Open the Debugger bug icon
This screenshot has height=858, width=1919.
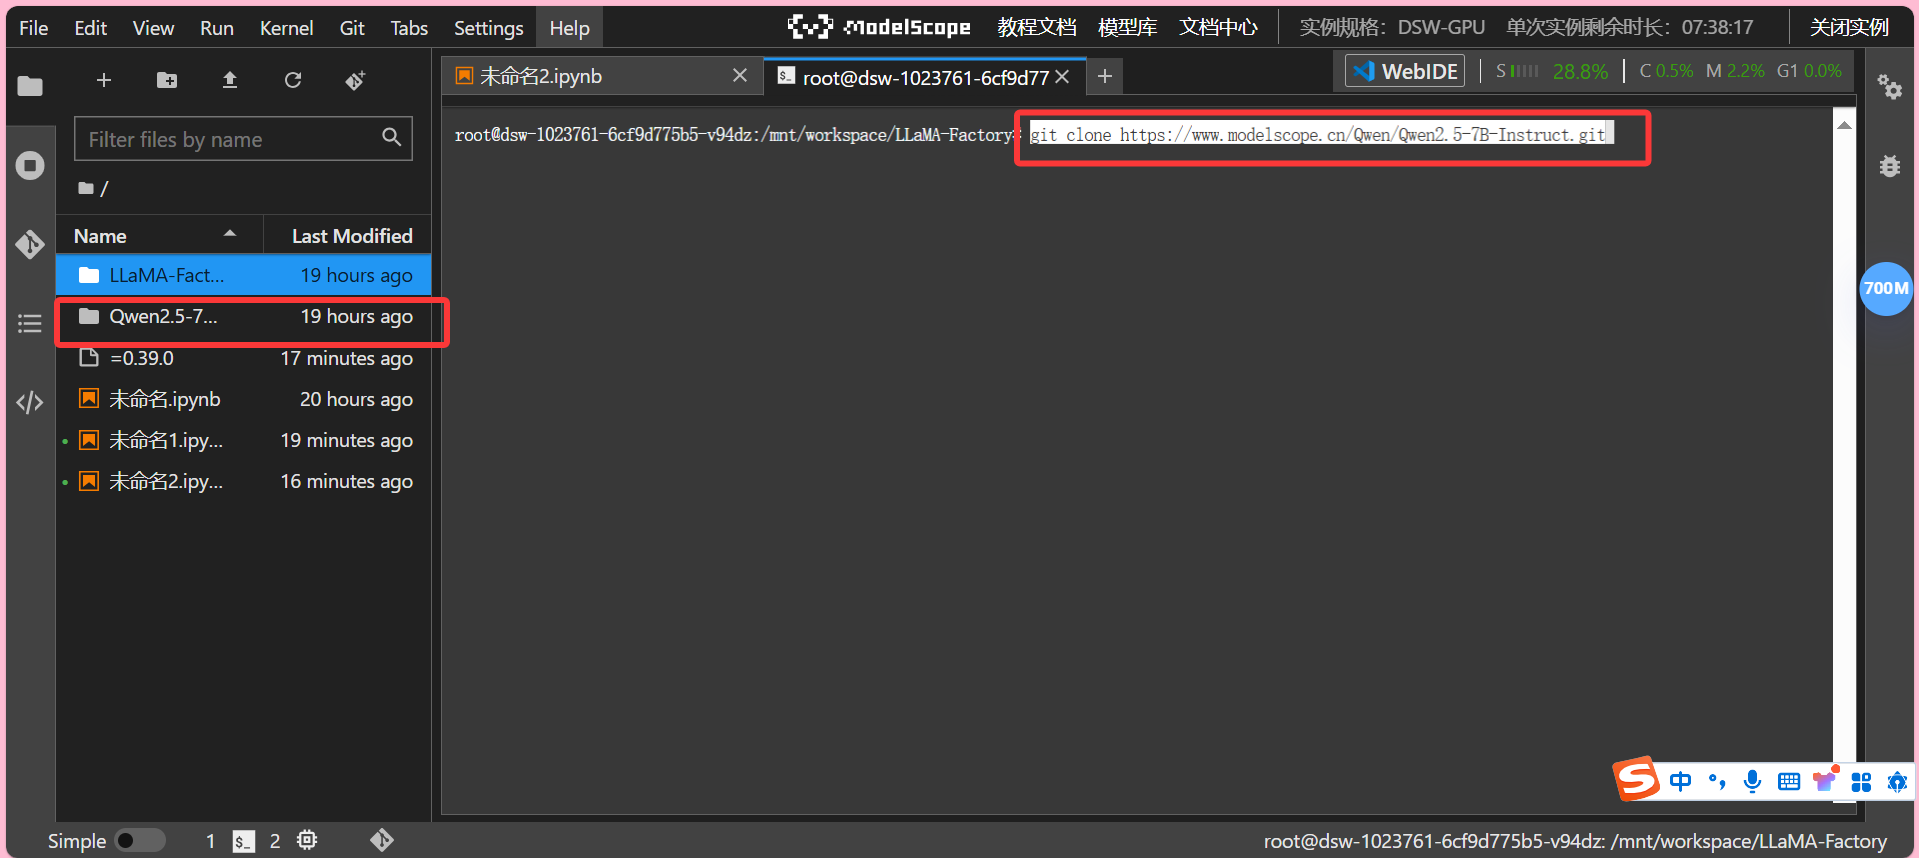[x=1889, y=166]
